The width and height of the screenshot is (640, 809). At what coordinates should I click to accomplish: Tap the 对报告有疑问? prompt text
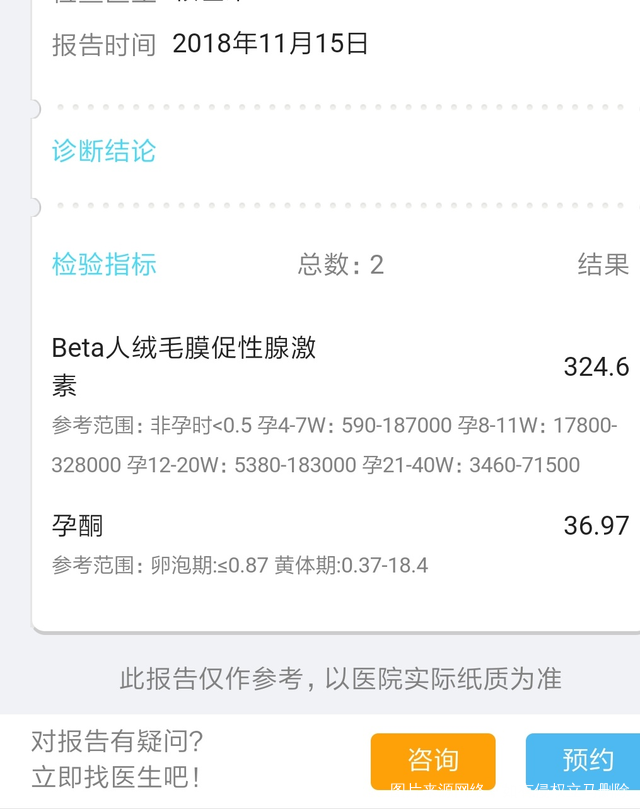(117, 741)
